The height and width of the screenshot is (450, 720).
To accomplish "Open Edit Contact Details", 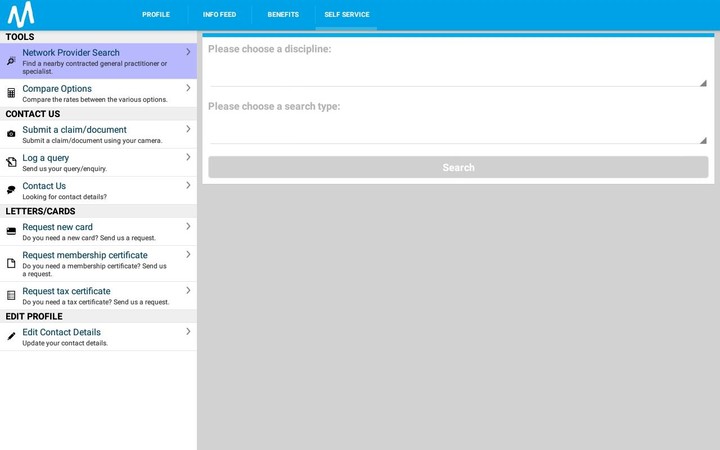I will (x=98, y=337).
